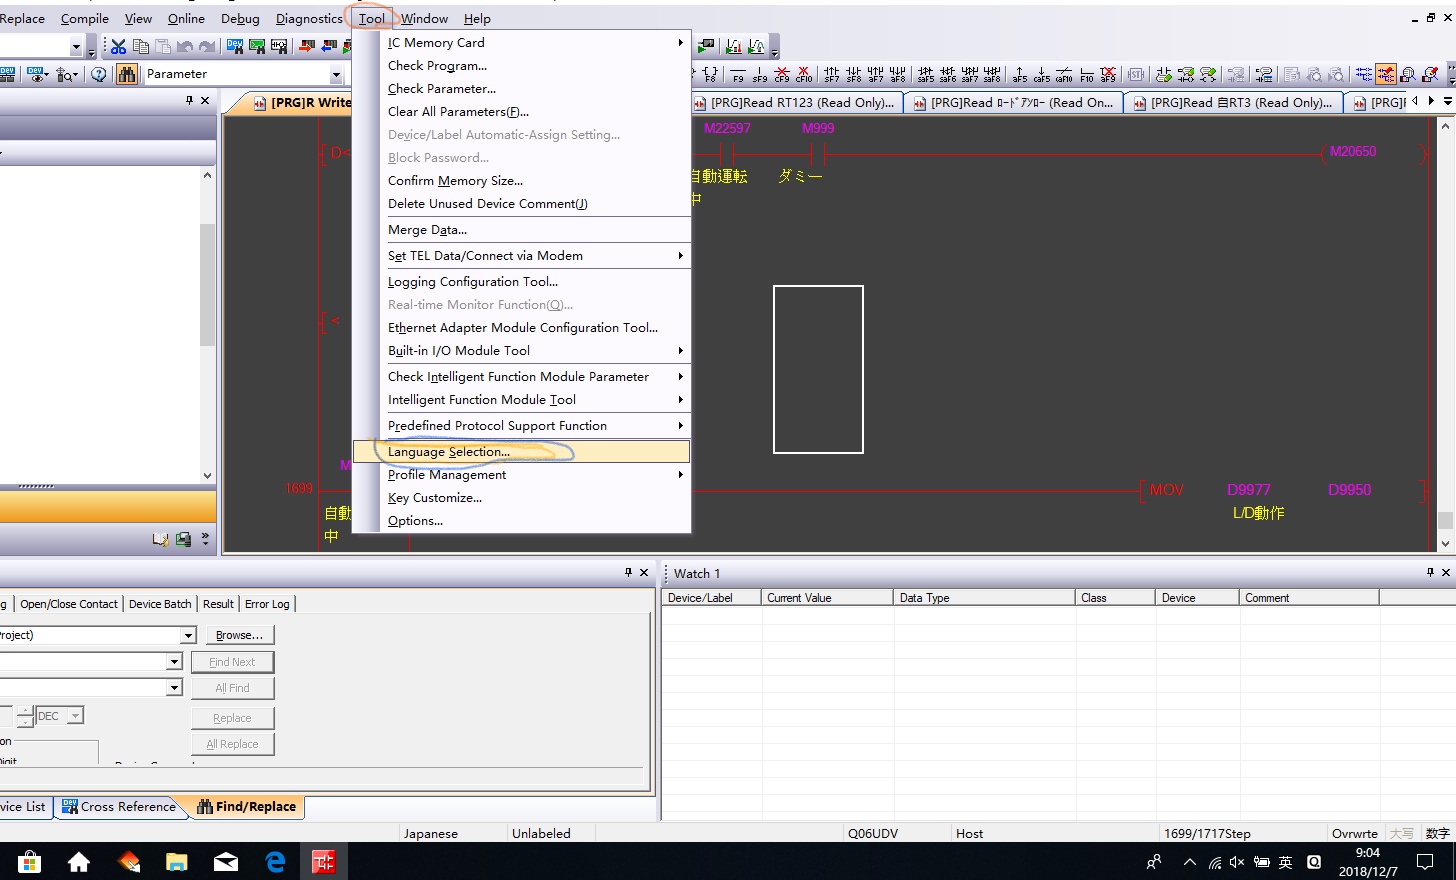
Task: Click the blue question mark help icon
Action: [98, 74]
